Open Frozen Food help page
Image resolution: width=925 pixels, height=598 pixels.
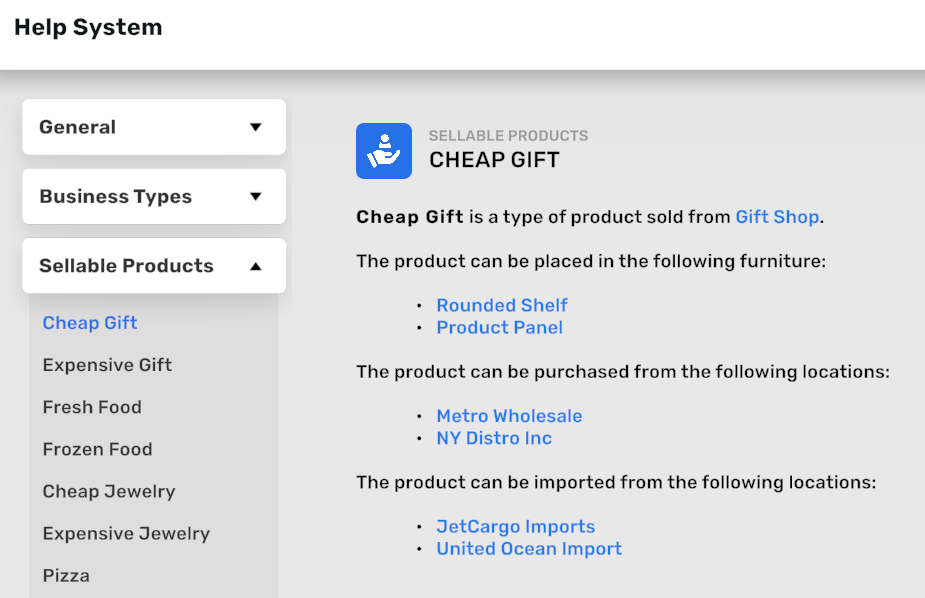click(97, 449)
